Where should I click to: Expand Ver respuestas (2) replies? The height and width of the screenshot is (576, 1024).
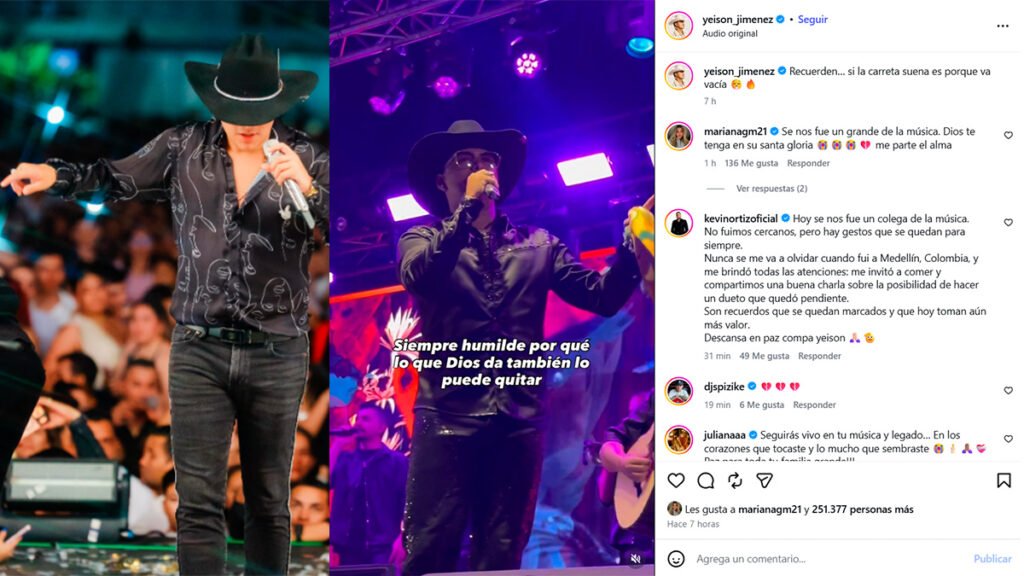pos(771,189)
